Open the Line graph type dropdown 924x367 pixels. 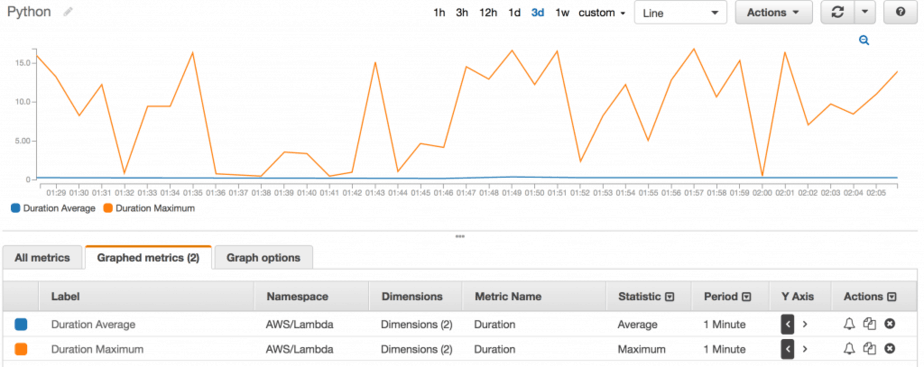pyautogui.click(x=681, y=12)
